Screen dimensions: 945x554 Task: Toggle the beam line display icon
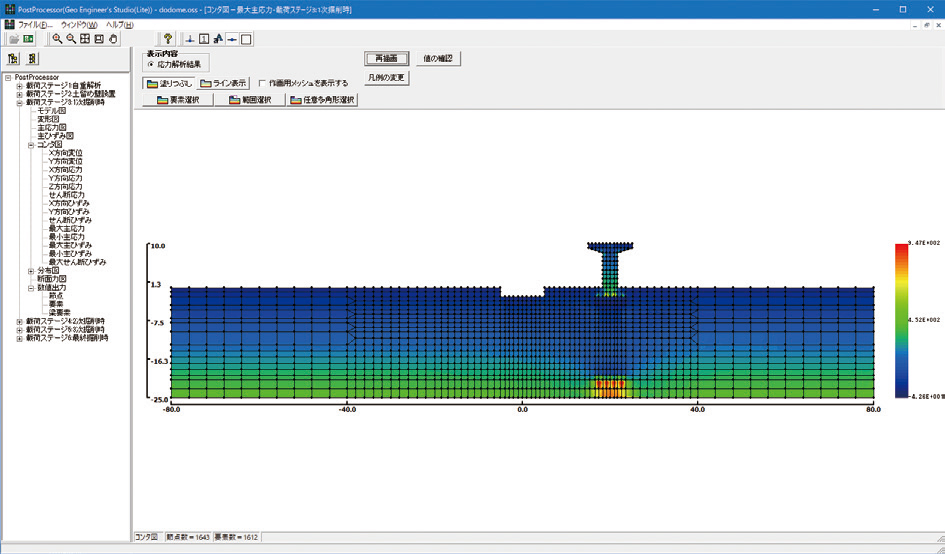[x=232, y=39]
